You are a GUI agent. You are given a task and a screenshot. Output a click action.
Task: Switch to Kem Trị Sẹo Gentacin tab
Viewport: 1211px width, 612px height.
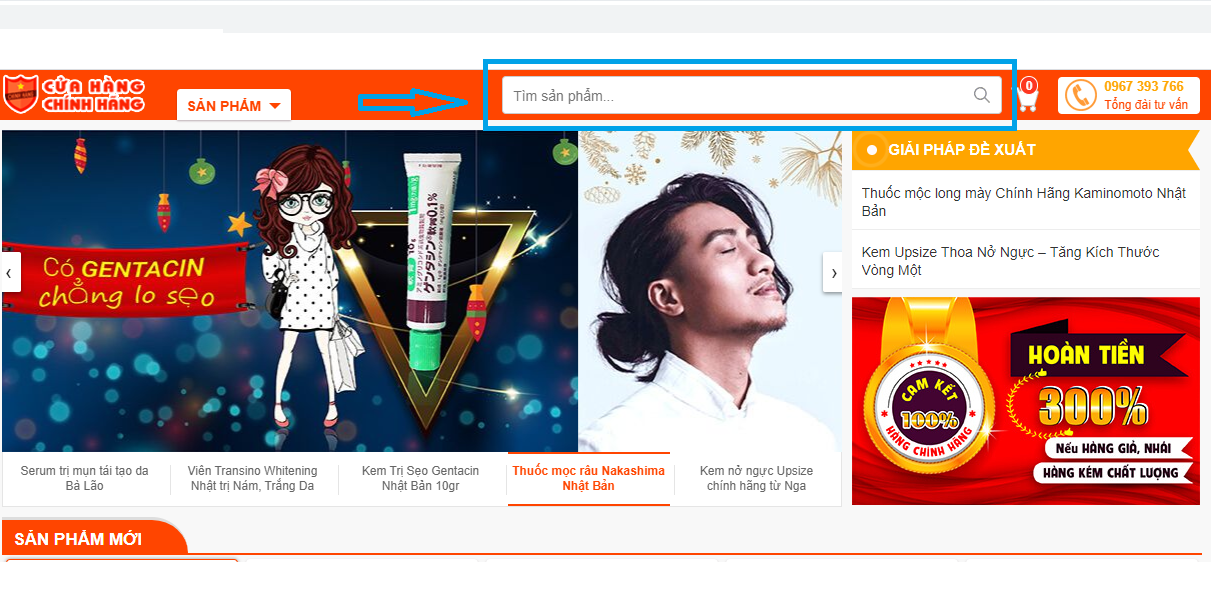tap(420, 478)
